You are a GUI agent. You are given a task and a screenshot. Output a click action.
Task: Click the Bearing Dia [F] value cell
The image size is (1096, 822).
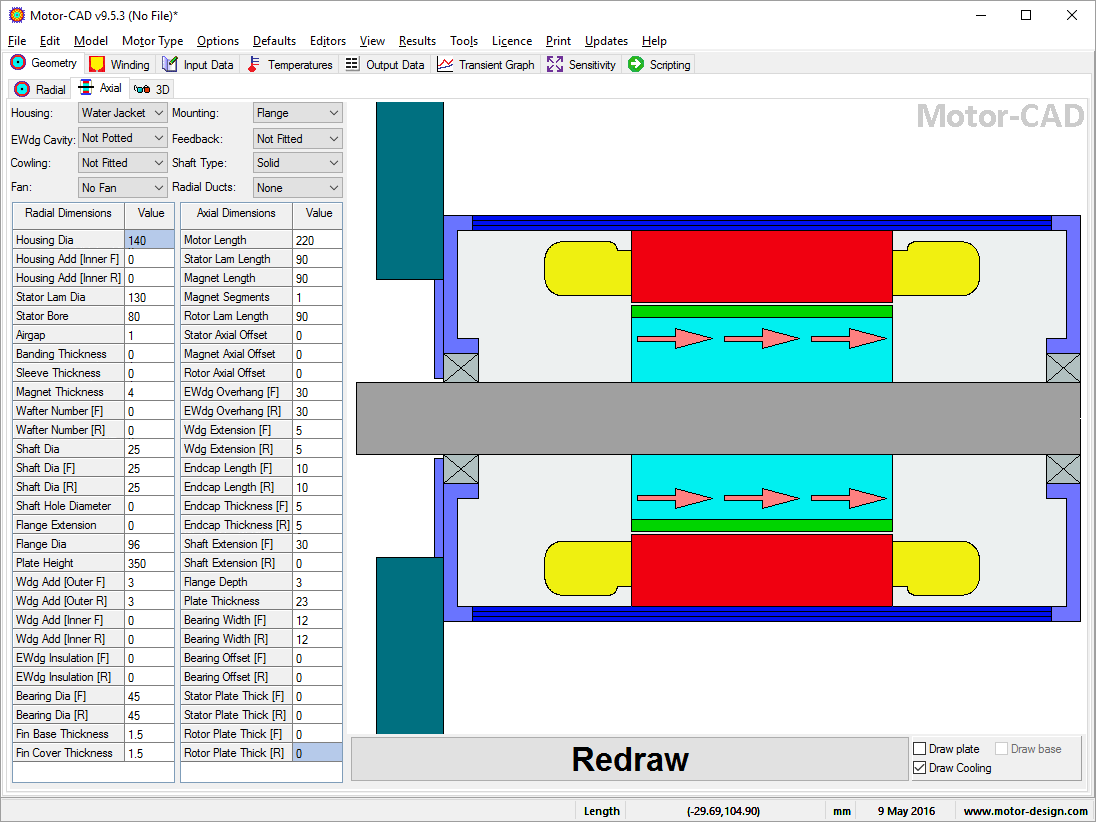click(150, 695)
